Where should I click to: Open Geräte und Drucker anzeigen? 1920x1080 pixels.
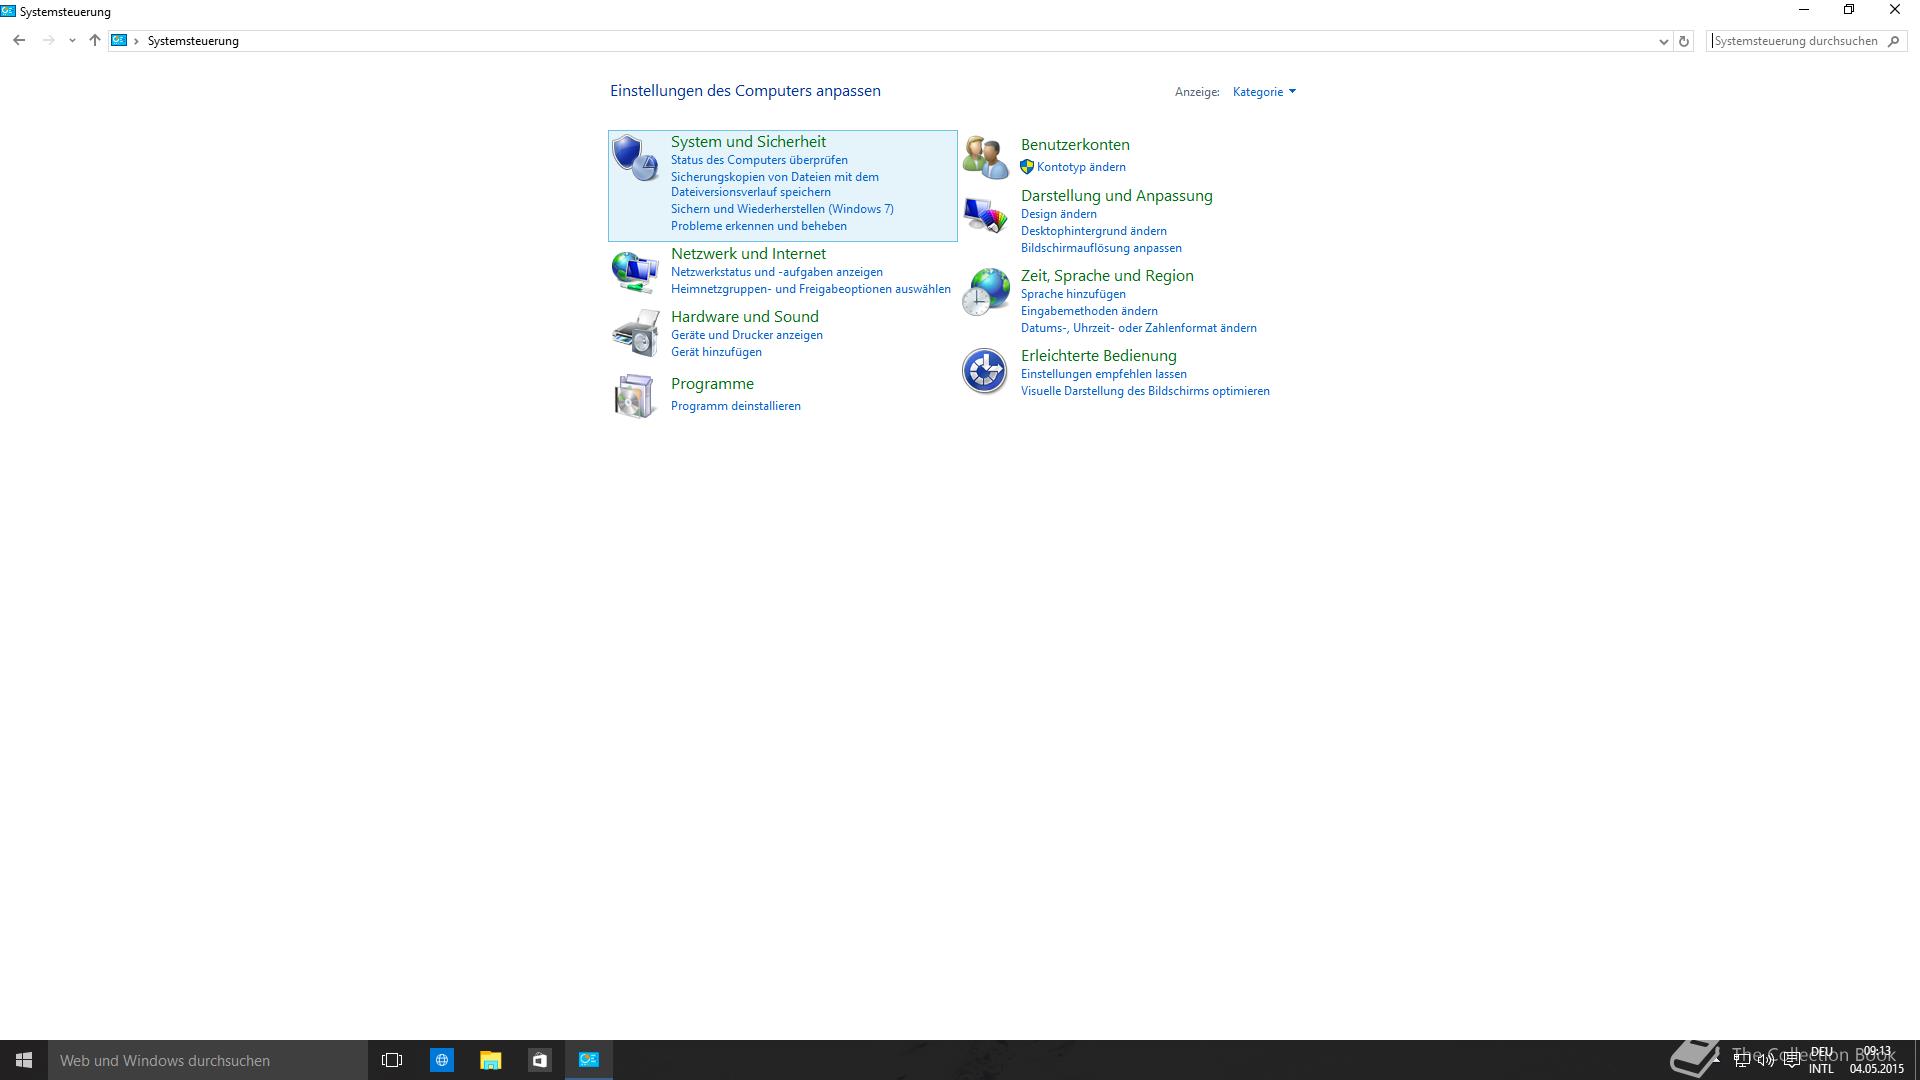pos(746,335)
